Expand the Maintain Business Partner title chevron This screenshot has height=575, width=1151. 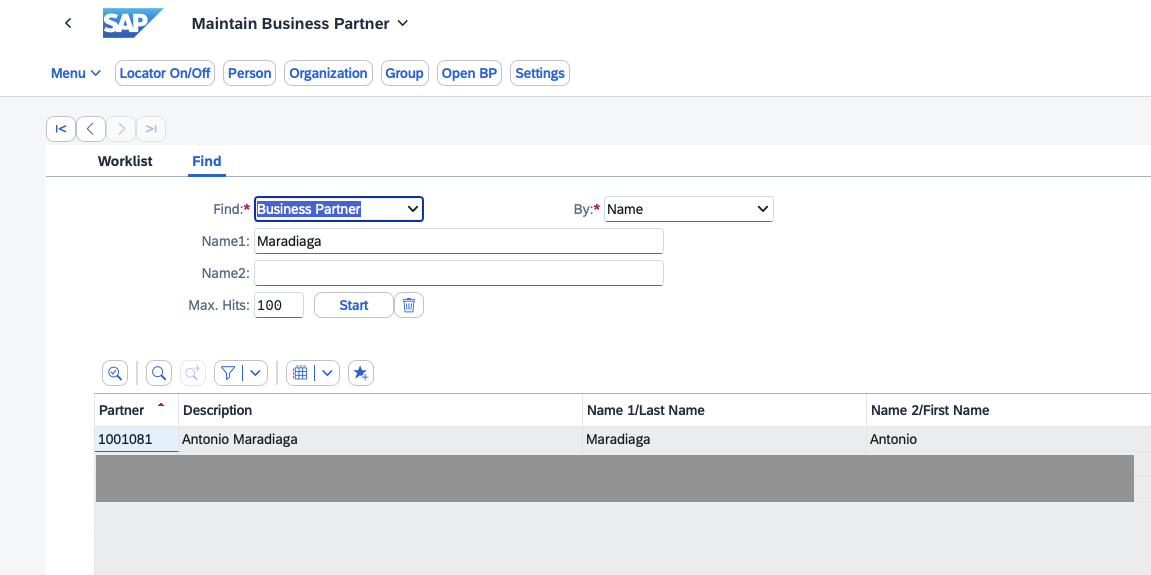pyautogui.click(x=403, y=23)
